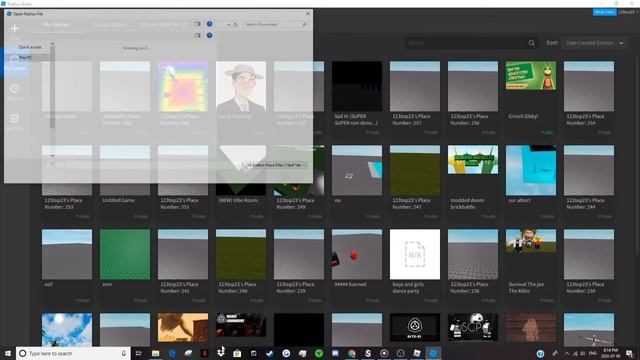
Task: Open the Microsoft Store taskbar icon
Action: click(237, 353)
